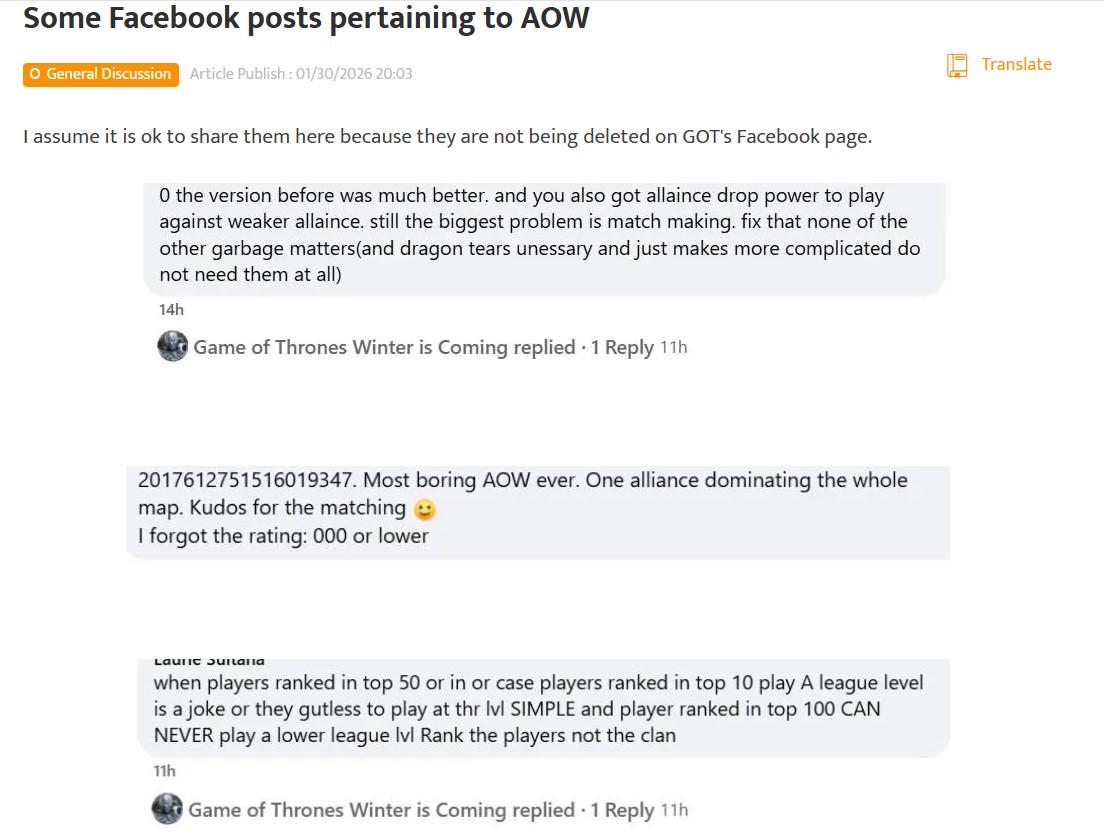Click the 11h time after the first 1 Reply
Viewport: 1104px width, 840px height.
(674, 347)
